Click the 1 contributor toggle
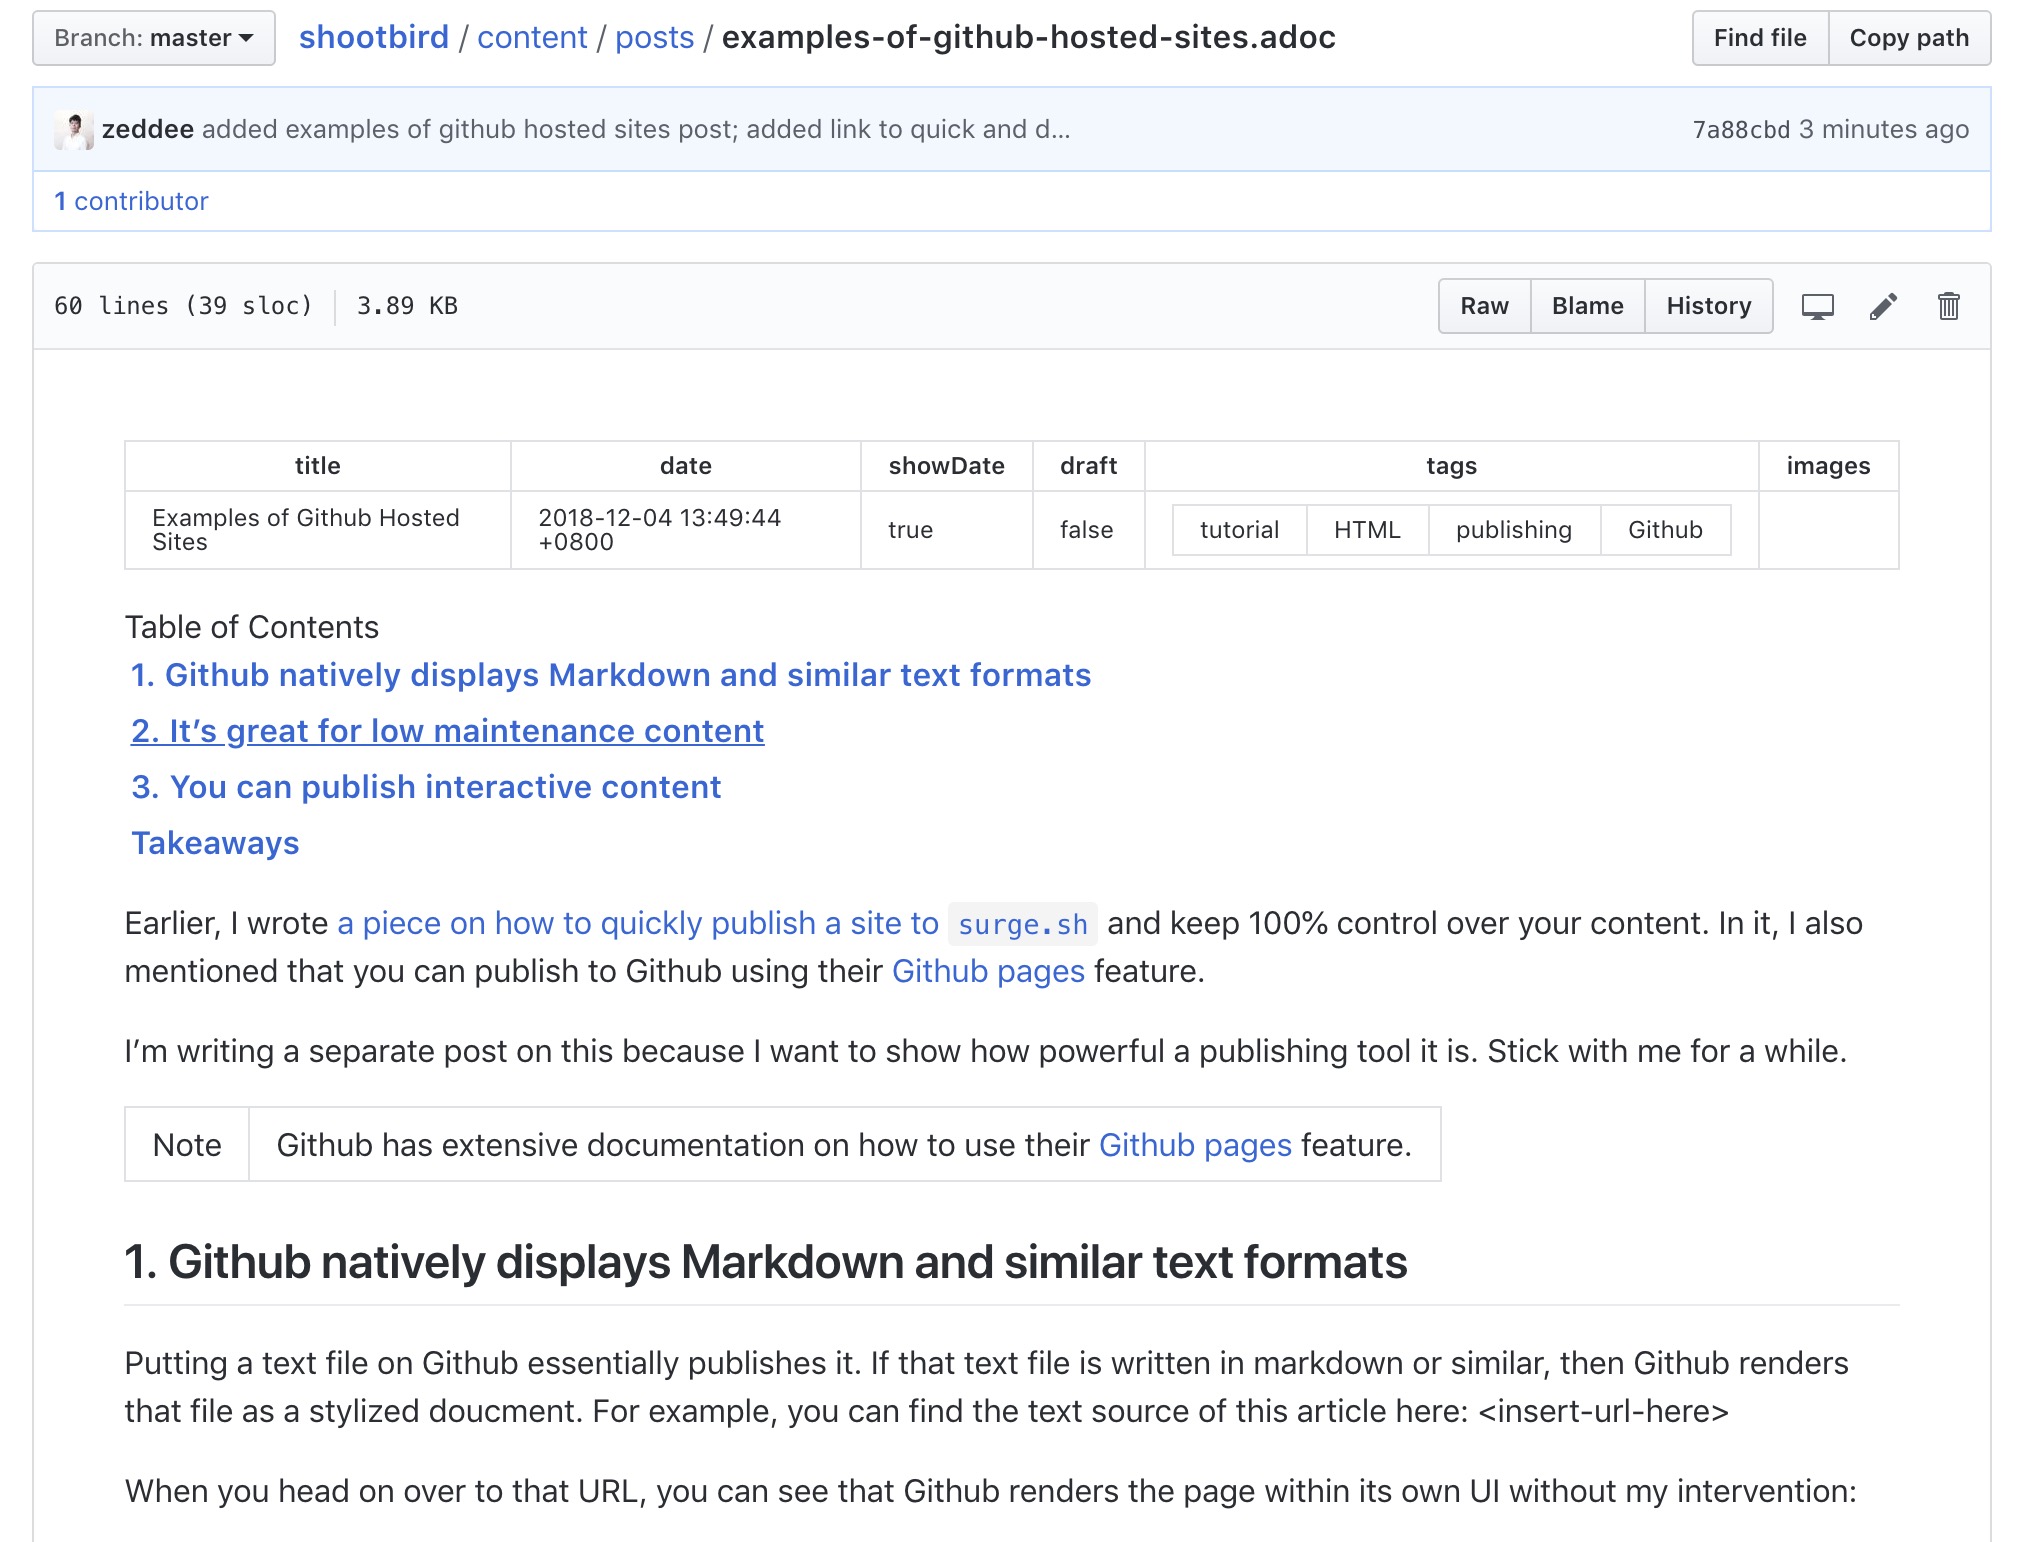The image size is (2034, 1542). (133, 199)
